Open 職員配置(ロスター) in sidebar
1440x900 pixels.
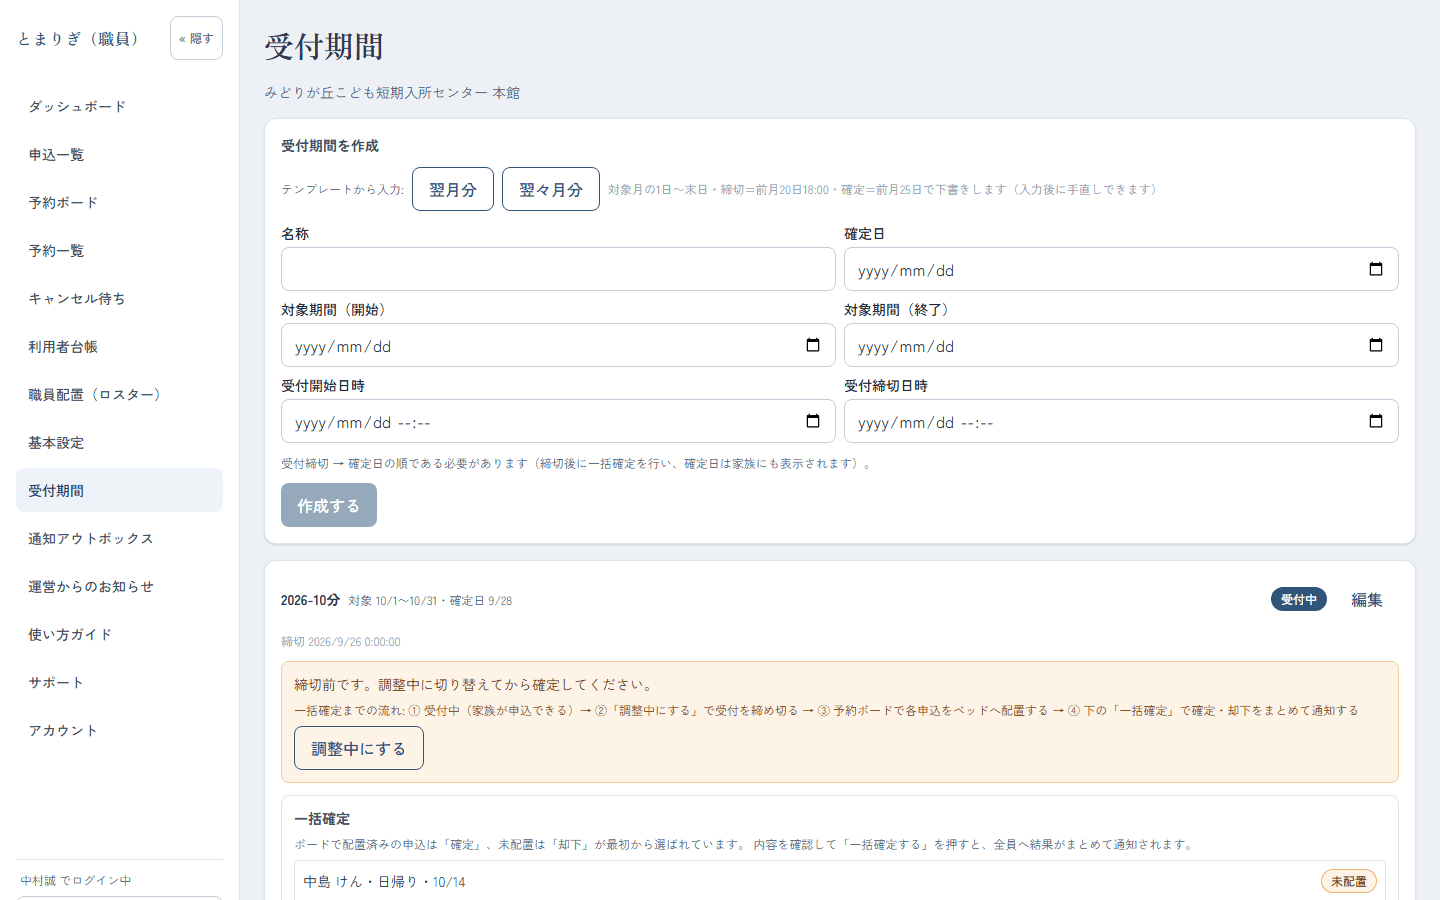(x=119, y=394)
